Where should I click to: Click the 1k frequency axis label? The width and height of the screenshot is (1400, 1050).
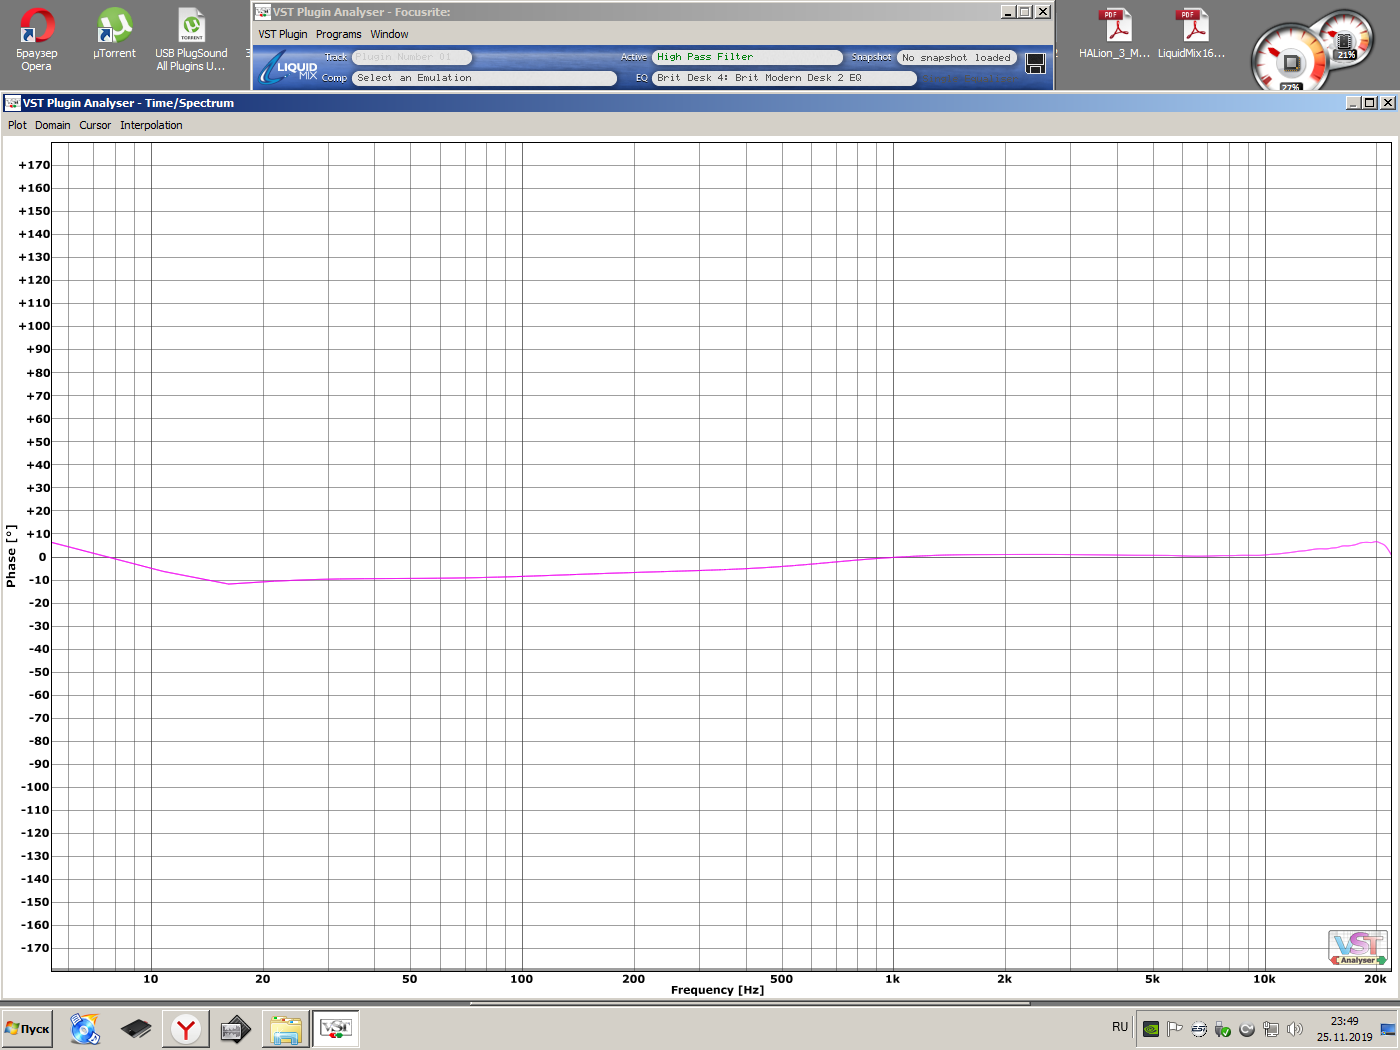(892, 979)
